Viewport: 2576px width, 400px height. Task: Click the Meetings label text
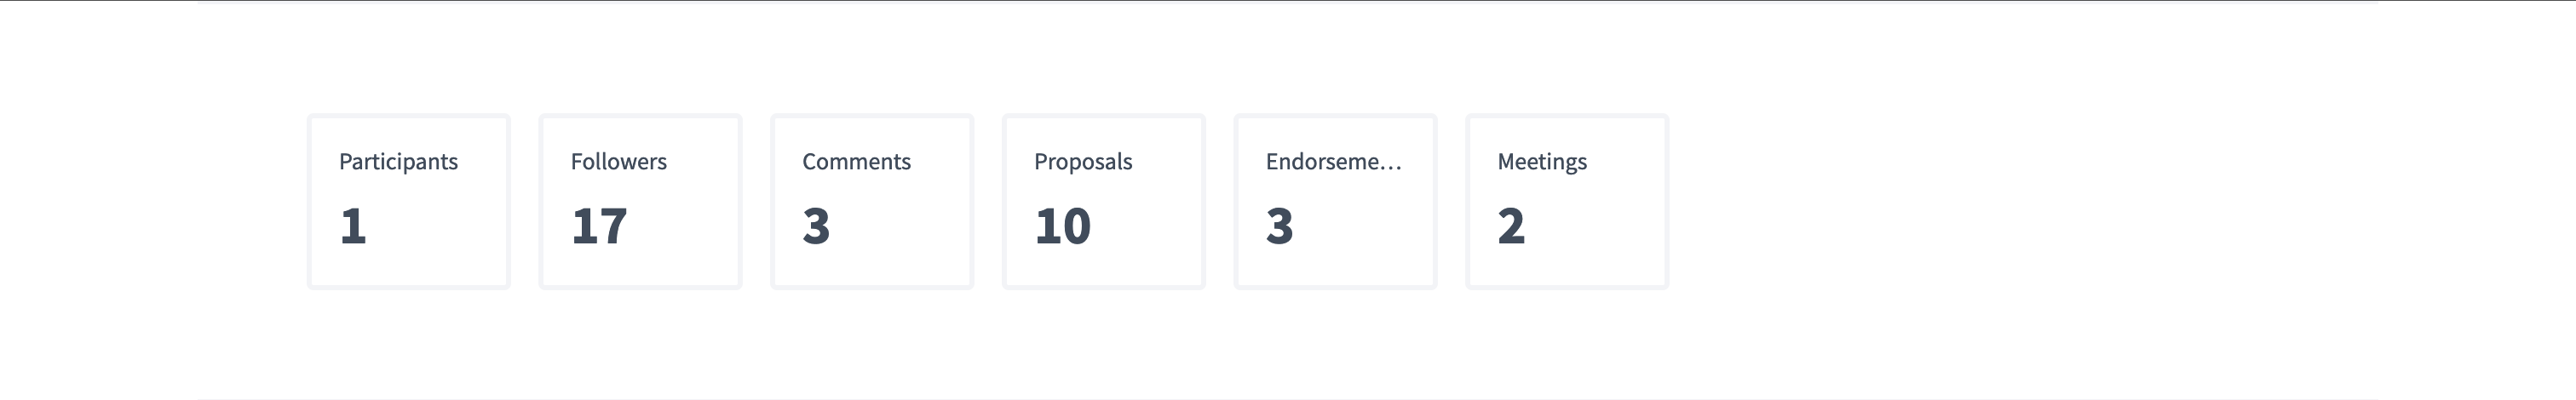1542,162
